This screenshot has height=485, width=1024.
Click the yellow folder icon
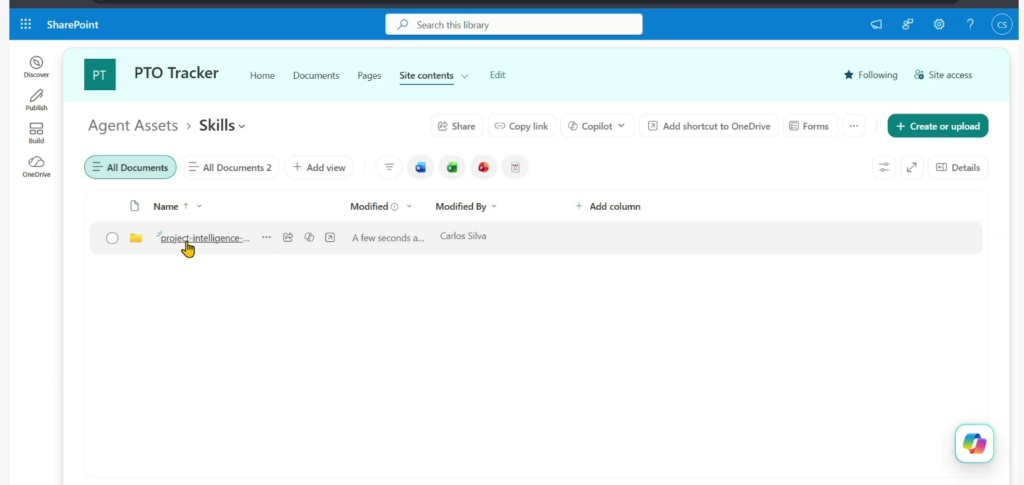[x=136, y=238]
